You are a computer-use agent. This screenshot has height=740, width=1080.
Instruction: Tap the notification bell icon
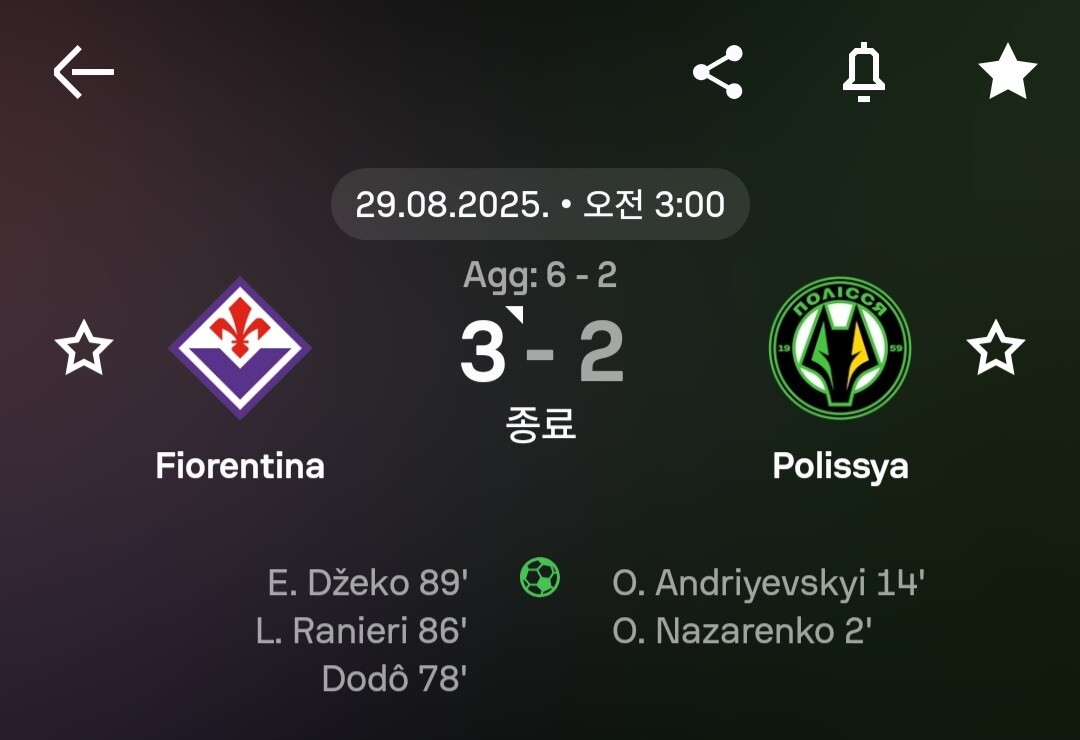[862, 72]
